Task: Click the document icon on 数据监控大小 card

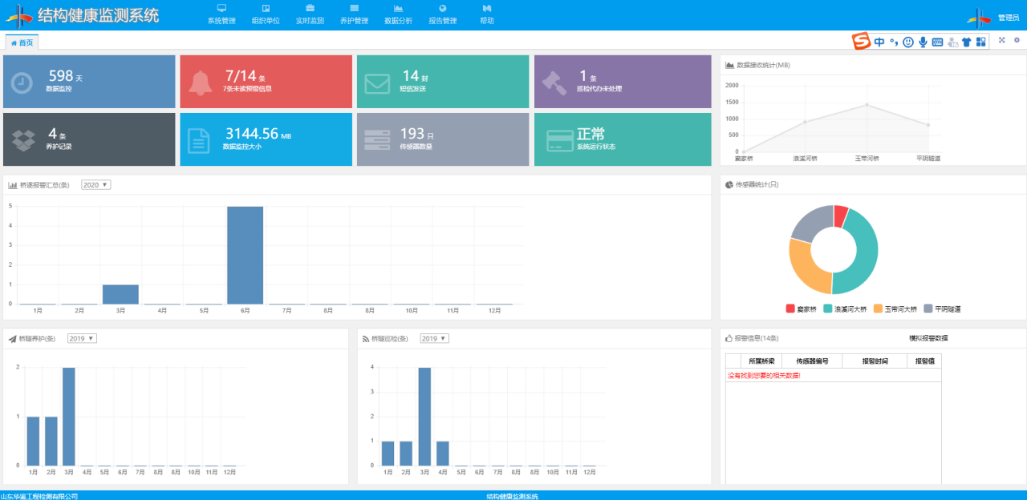Action: (200, 141)
